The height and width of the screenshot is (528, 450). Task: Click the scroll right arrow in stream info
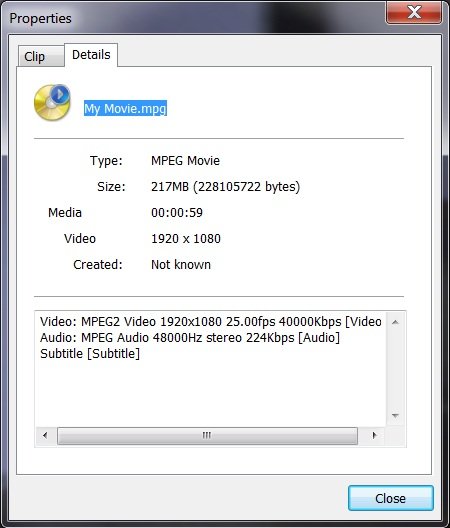pos(374,435)
